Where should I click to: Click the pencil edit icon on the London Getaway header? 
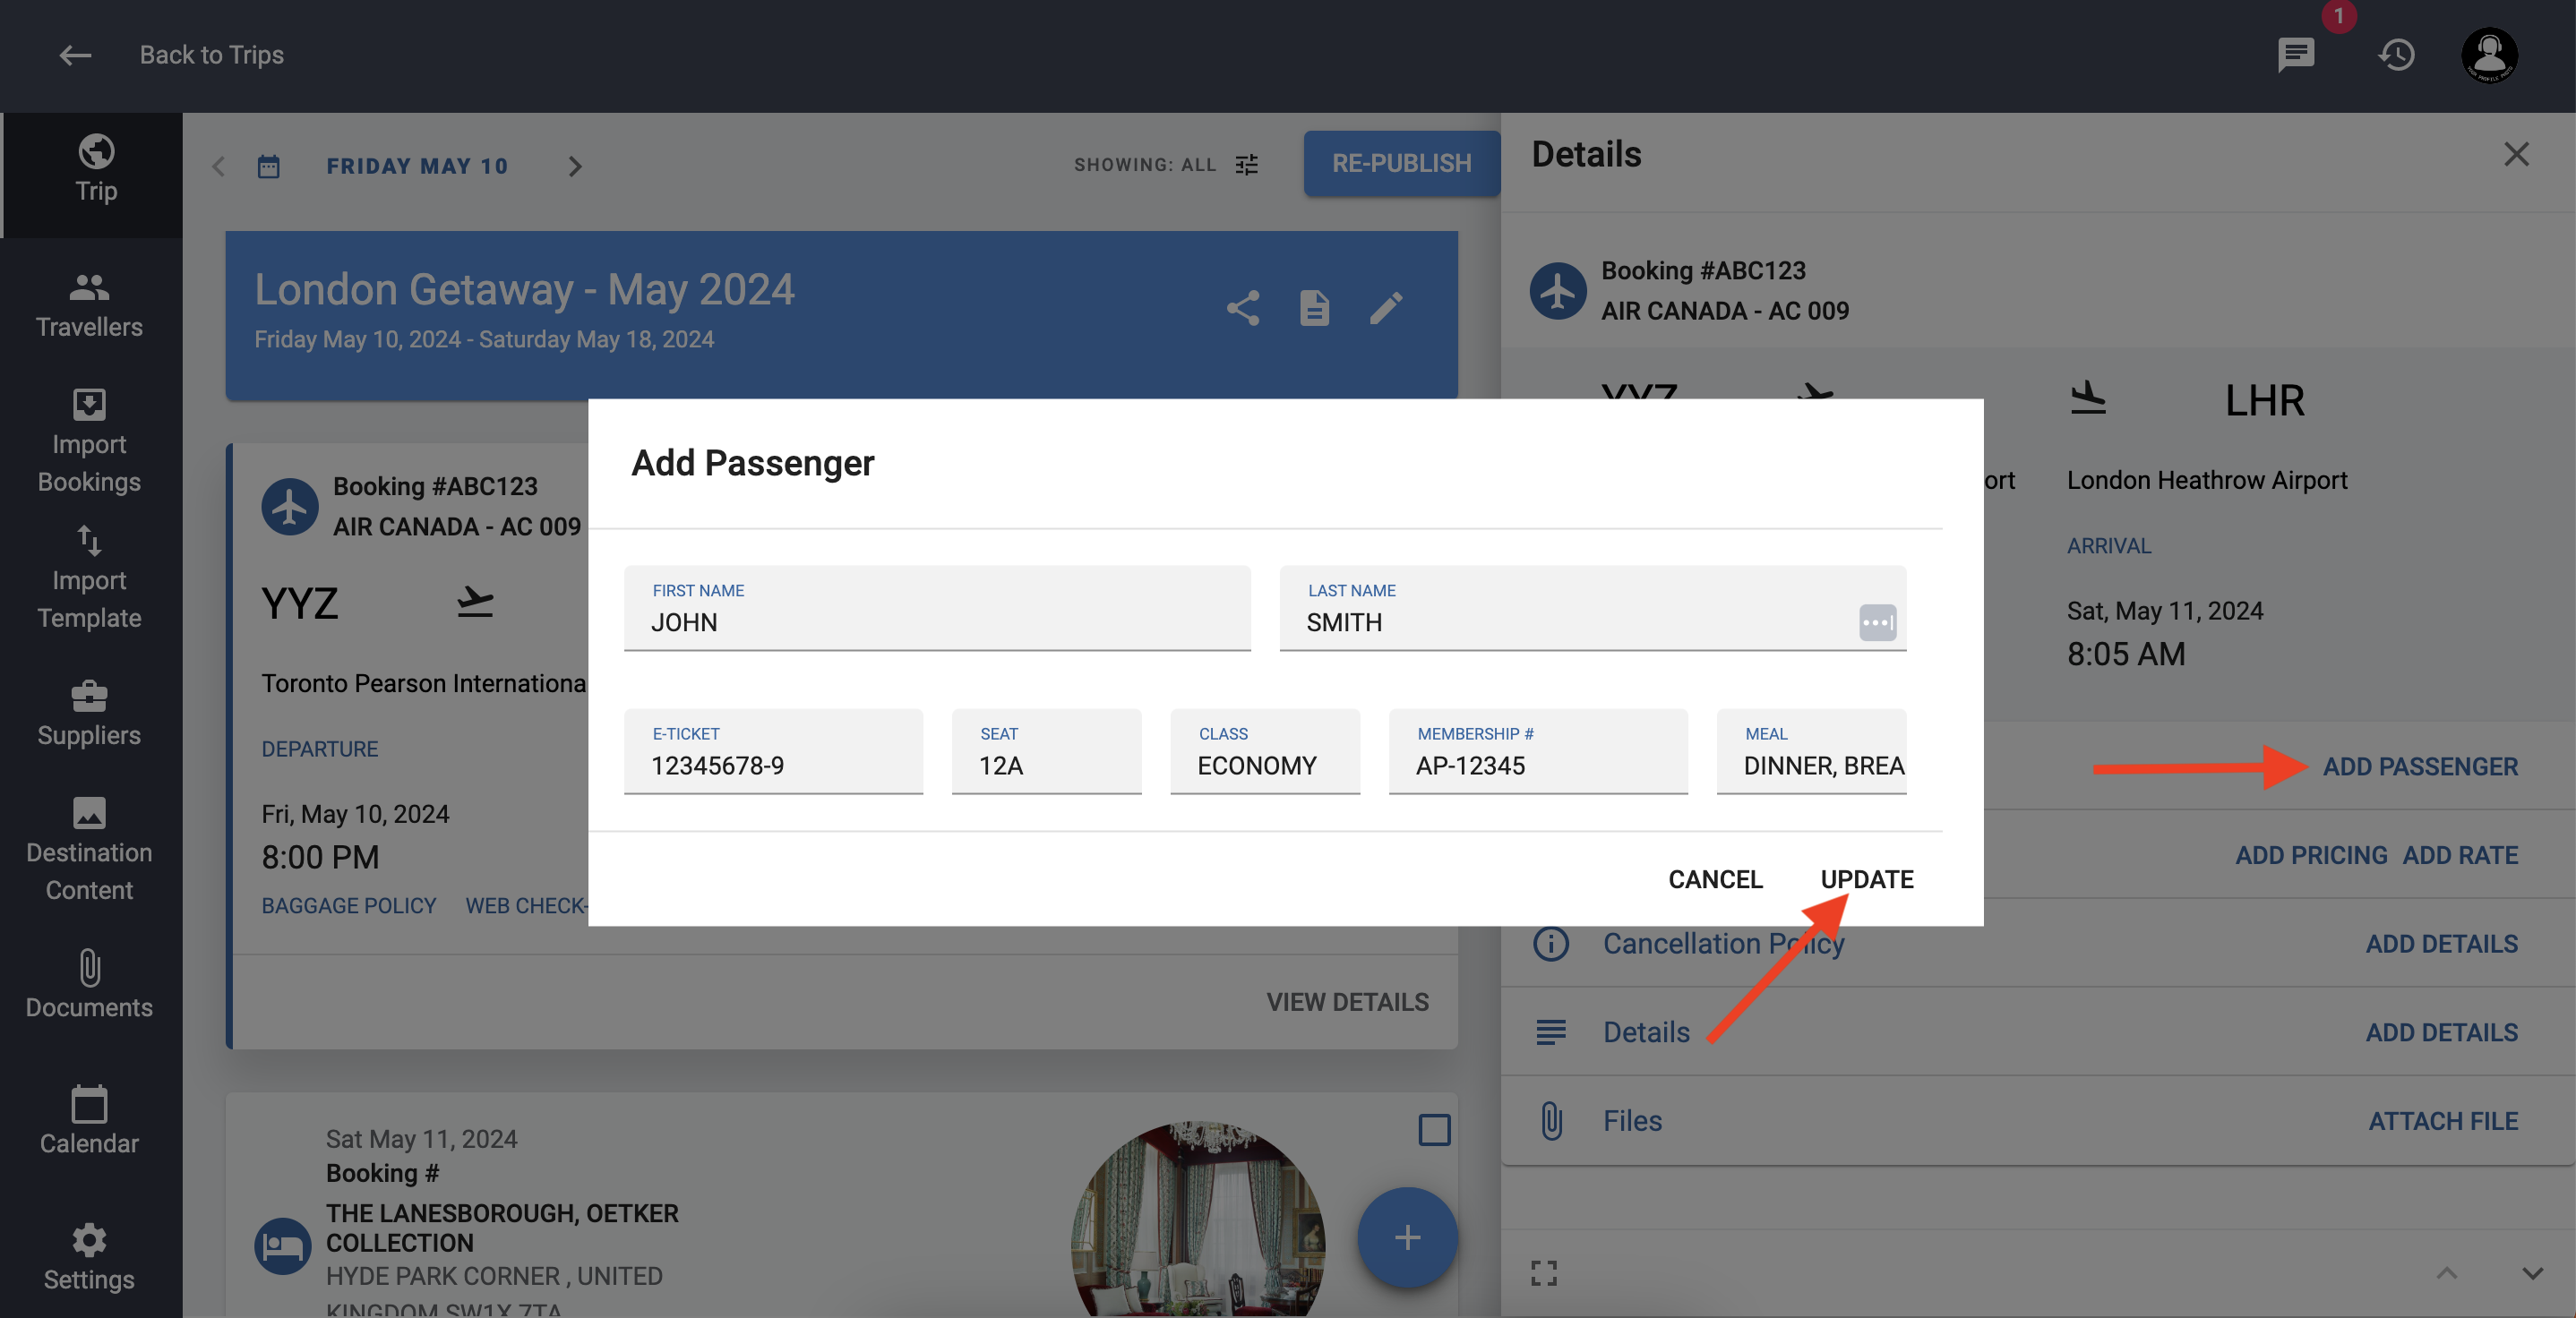[x=1386, y=308]
